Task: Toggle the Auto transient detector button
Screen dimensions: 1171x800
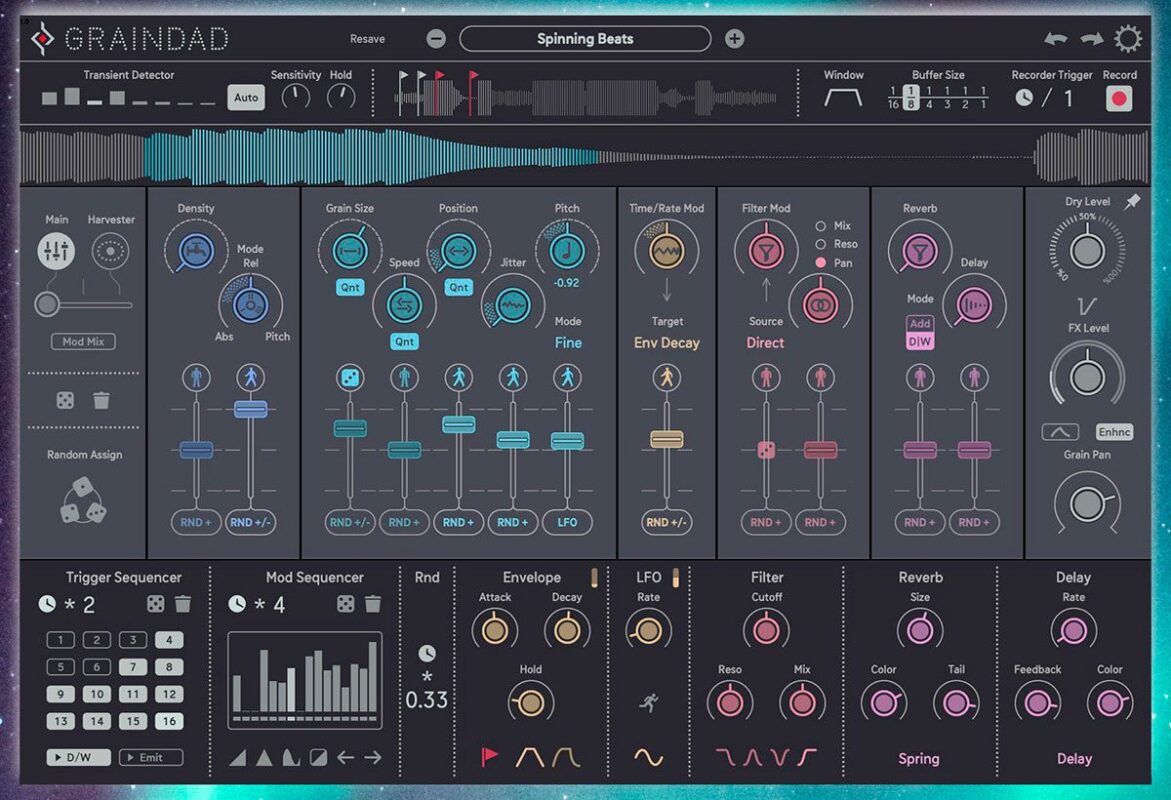Action: [246, 98]
